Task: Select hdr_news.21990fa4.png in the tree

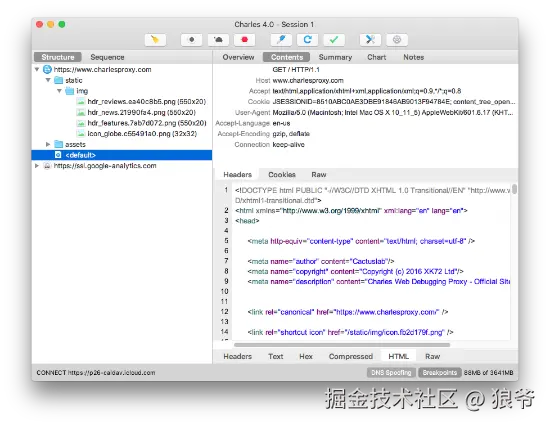Action: tap(141, 112)
